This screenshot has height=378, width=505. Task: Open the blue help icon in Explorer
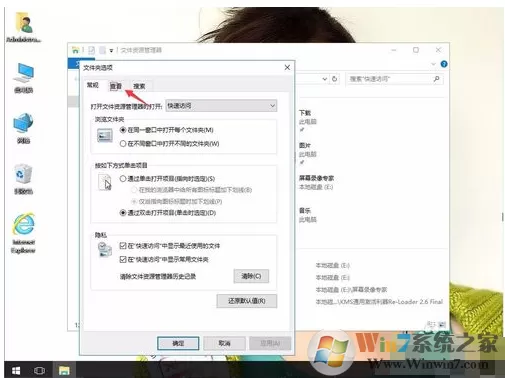point(444,64)
